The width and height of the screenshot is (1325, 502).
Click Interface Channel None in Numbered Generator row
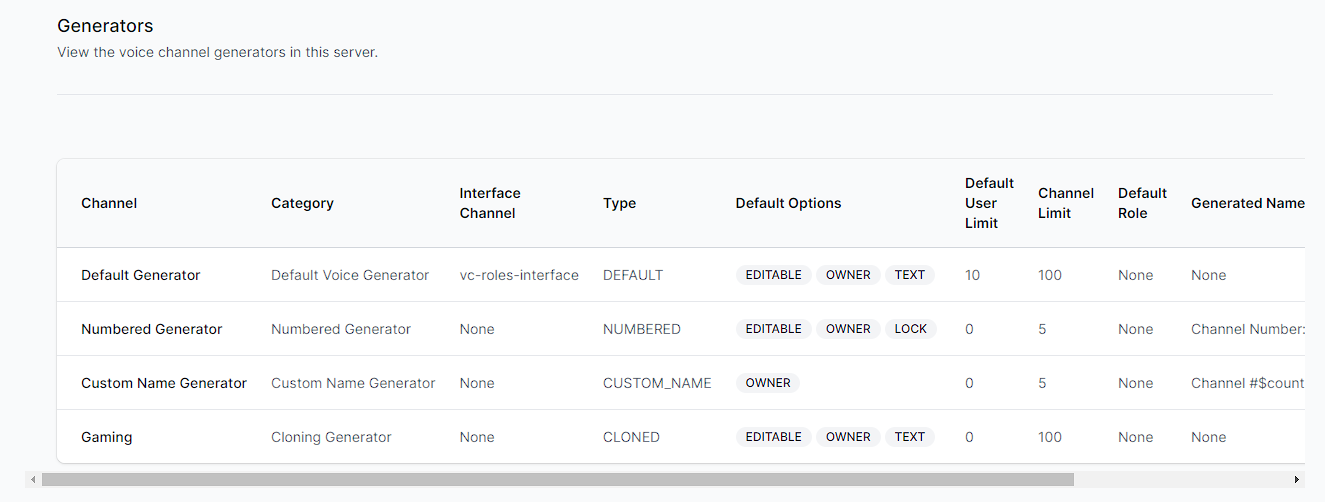coord(477,329)
